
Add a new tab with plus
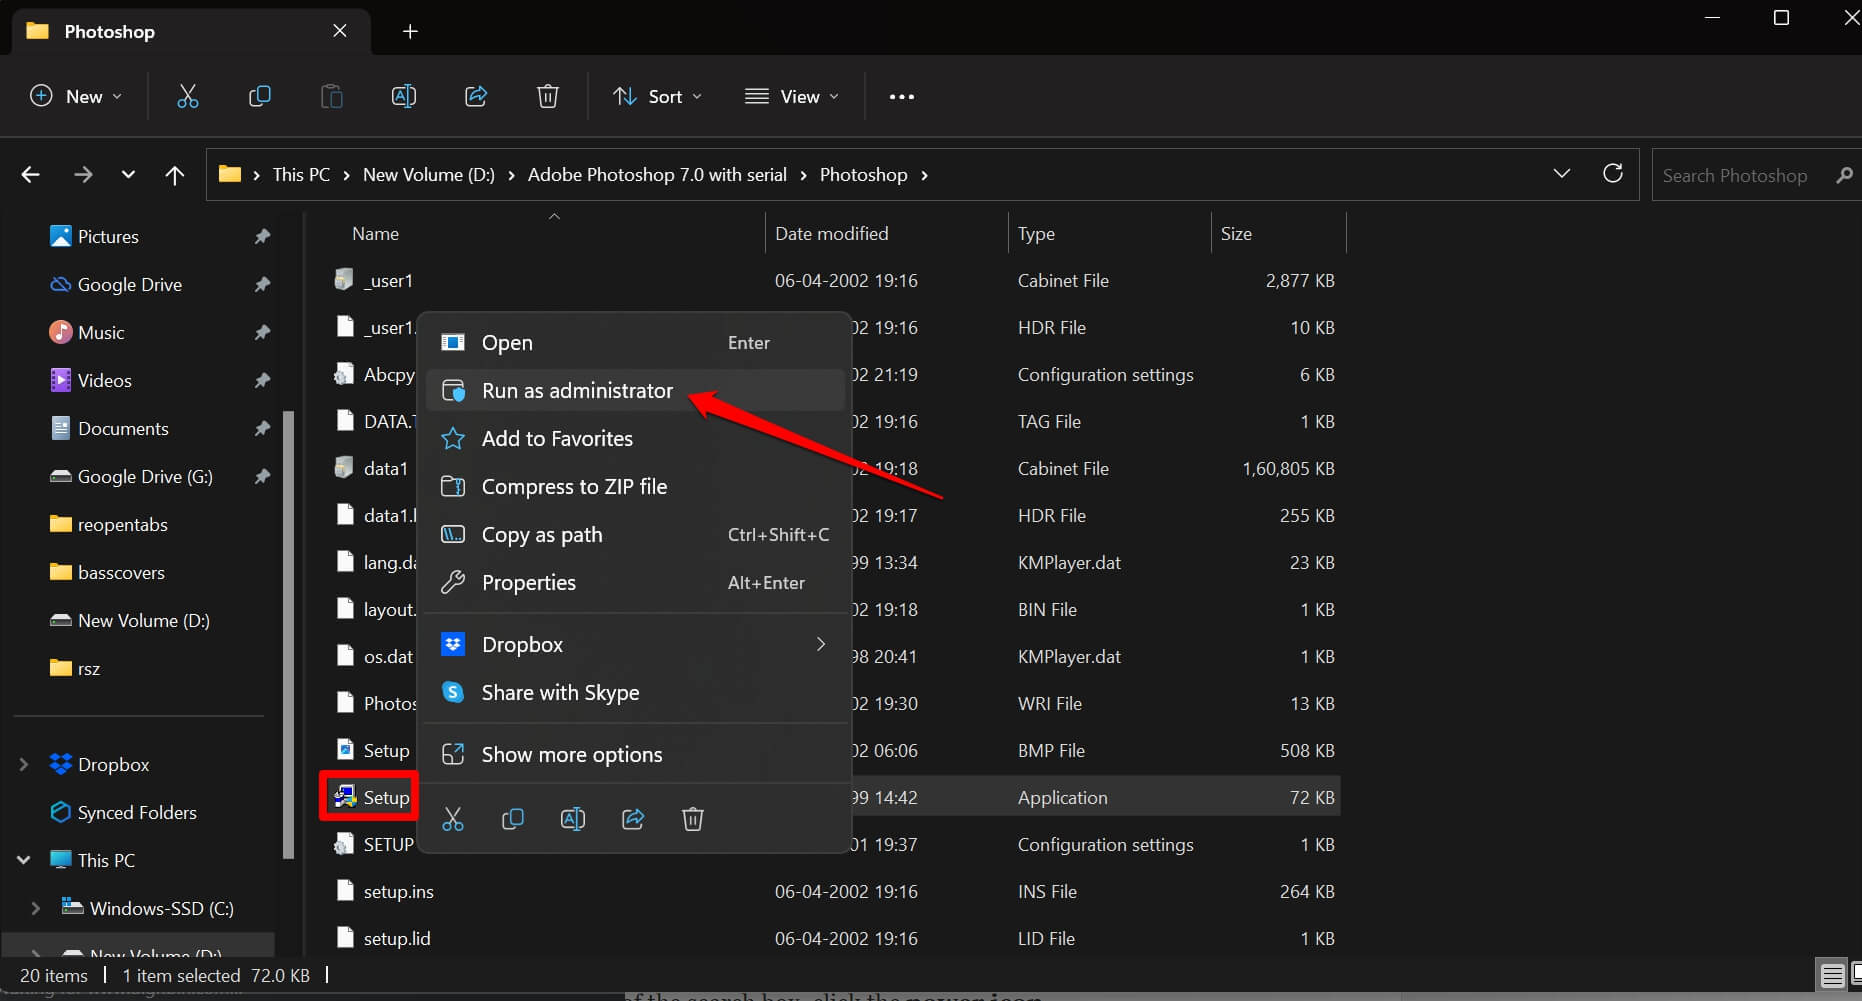410,31
